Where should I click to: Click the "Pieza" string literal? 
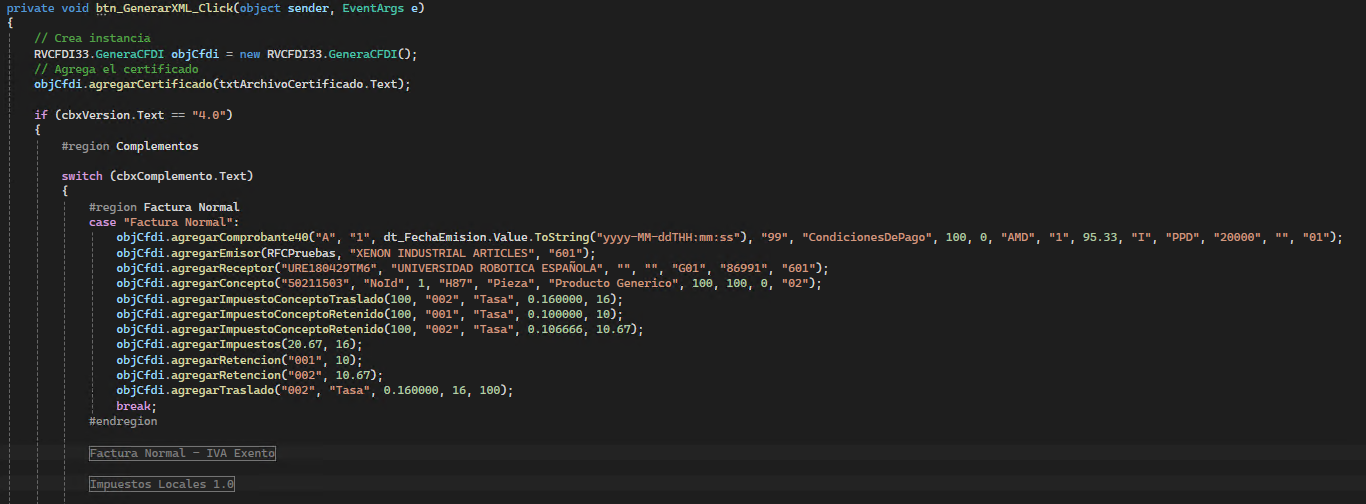point(511,284)
